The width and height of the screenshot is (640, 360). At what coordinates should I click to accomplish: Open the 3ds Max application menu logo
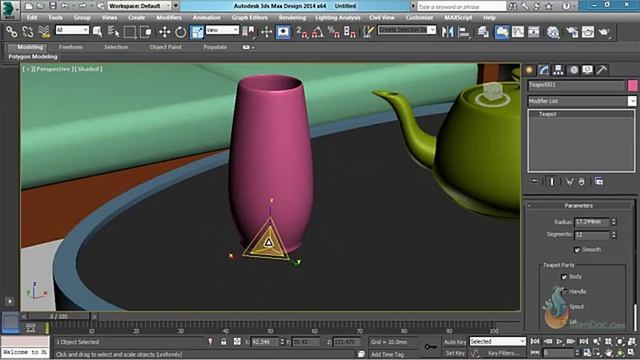point(10,10)
